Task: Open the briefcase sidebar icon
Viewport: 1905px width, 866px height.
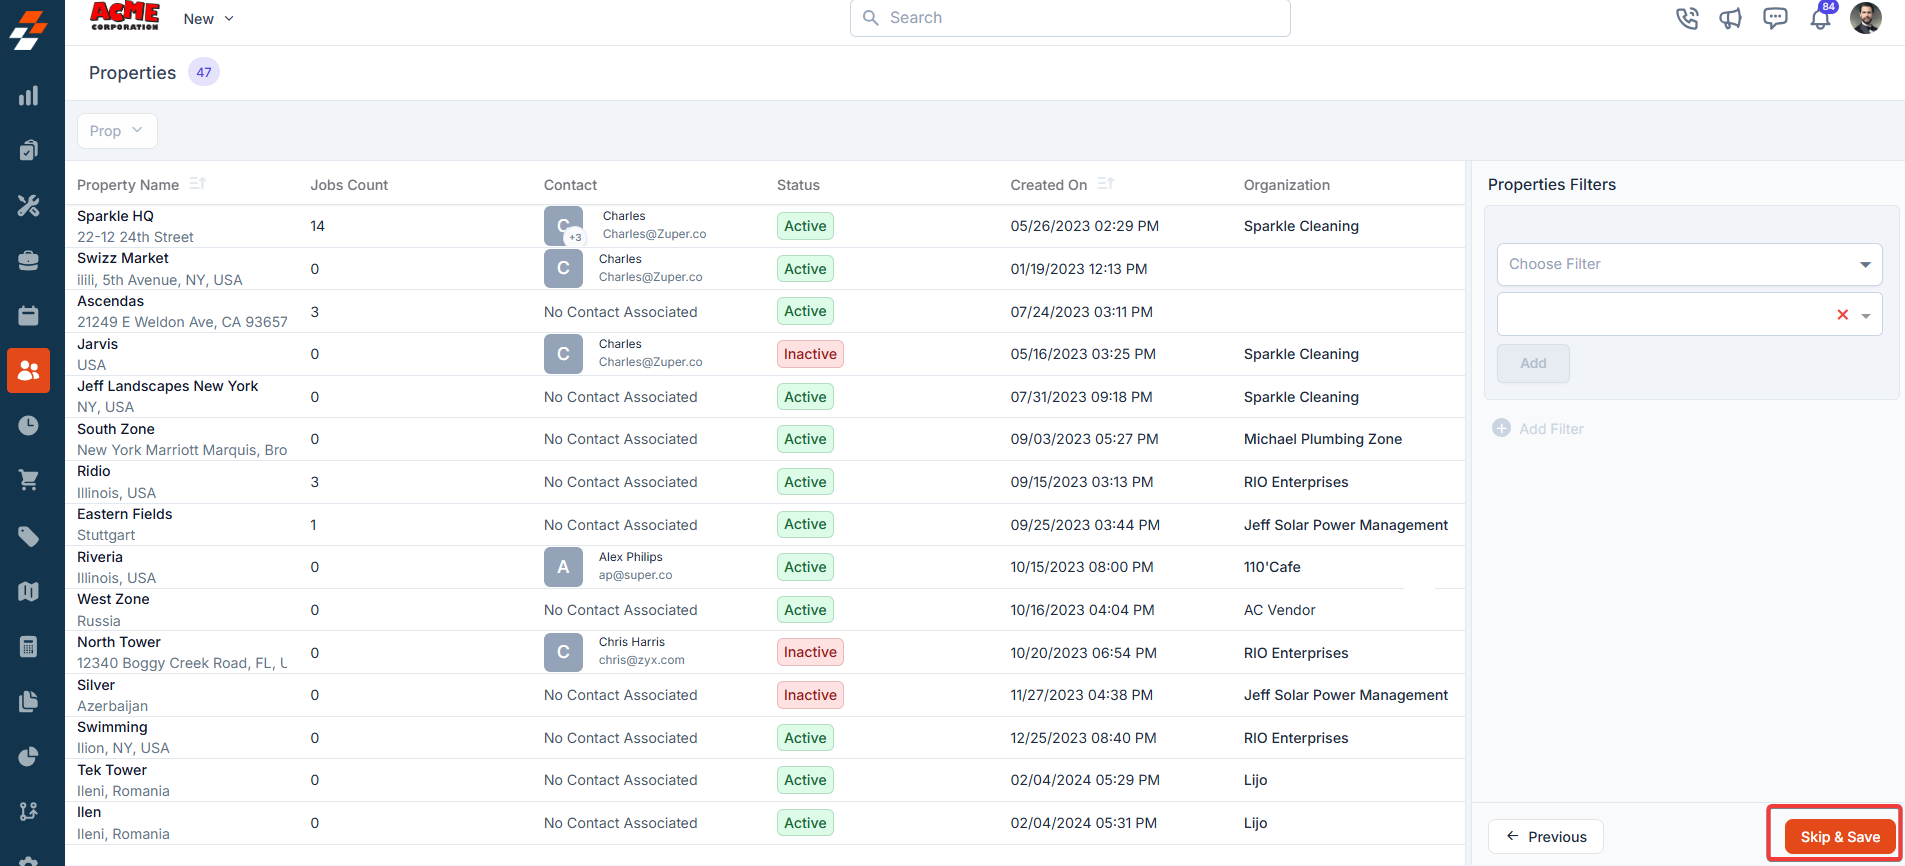Action: click(x=28, y=260)
